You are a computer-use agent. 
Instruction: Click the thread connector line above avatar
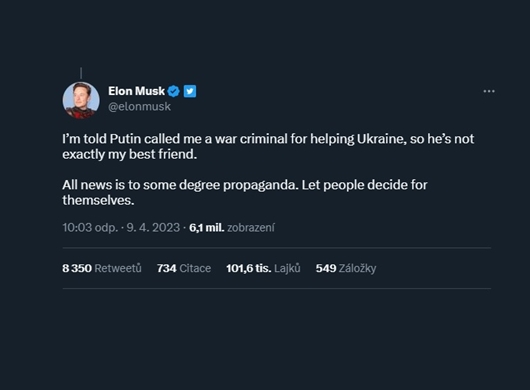point(81,73)
